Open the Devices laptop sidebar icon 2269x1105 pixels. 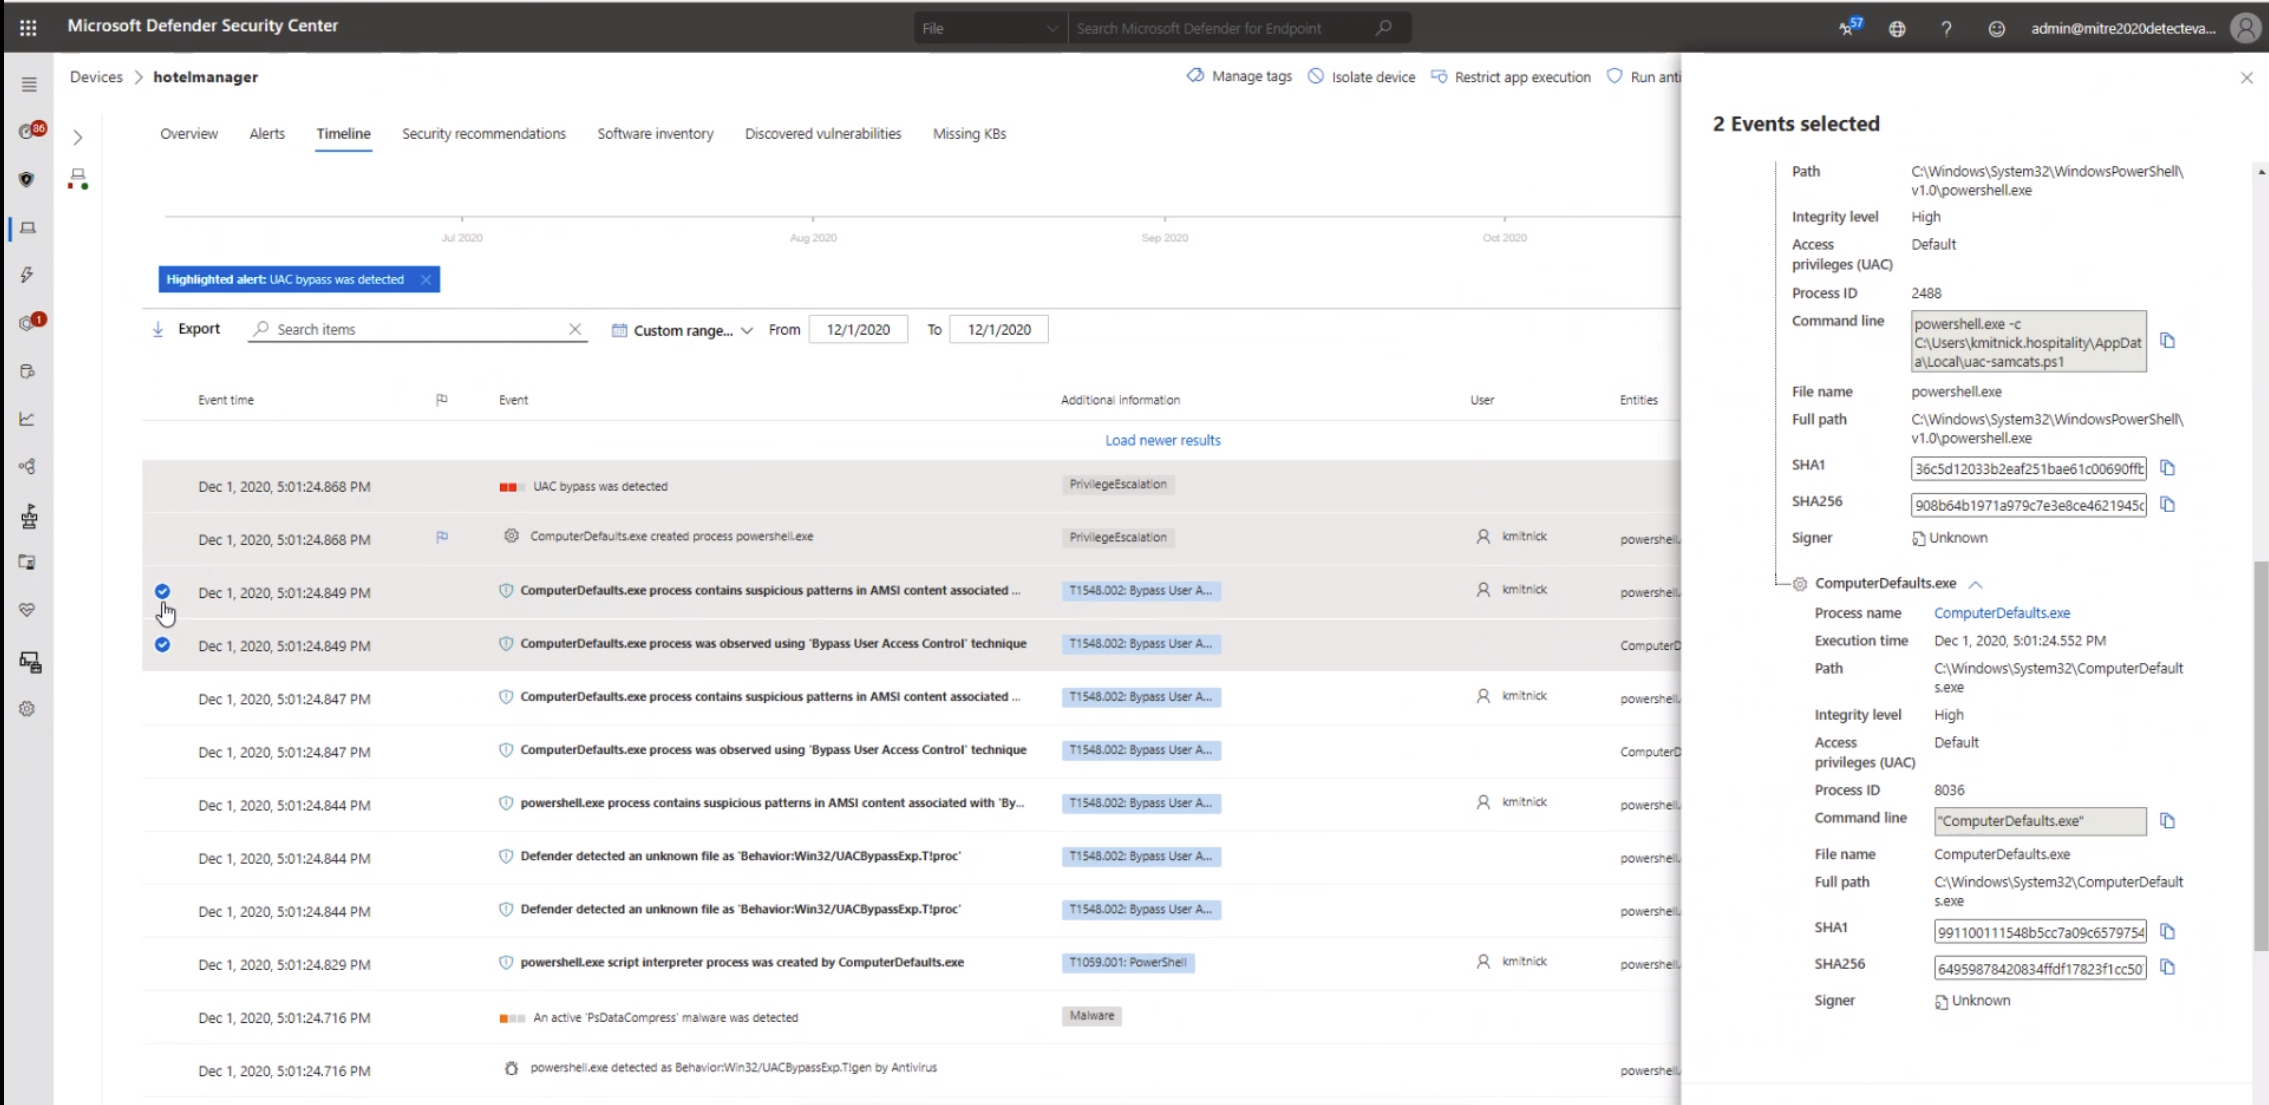tap(28, 228)
